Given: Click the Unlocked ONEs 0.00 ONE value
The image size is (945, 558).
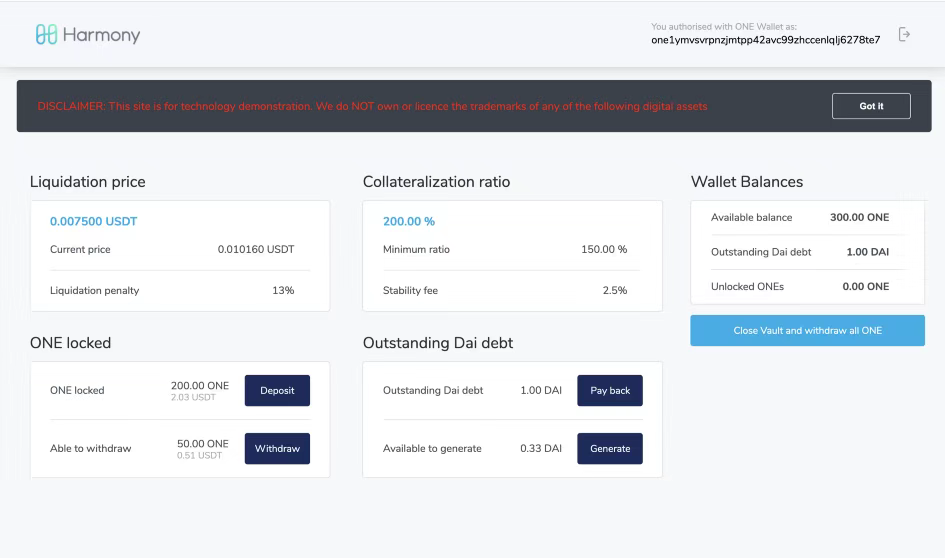Looking at the screenshot, I should tap(865, 286).
